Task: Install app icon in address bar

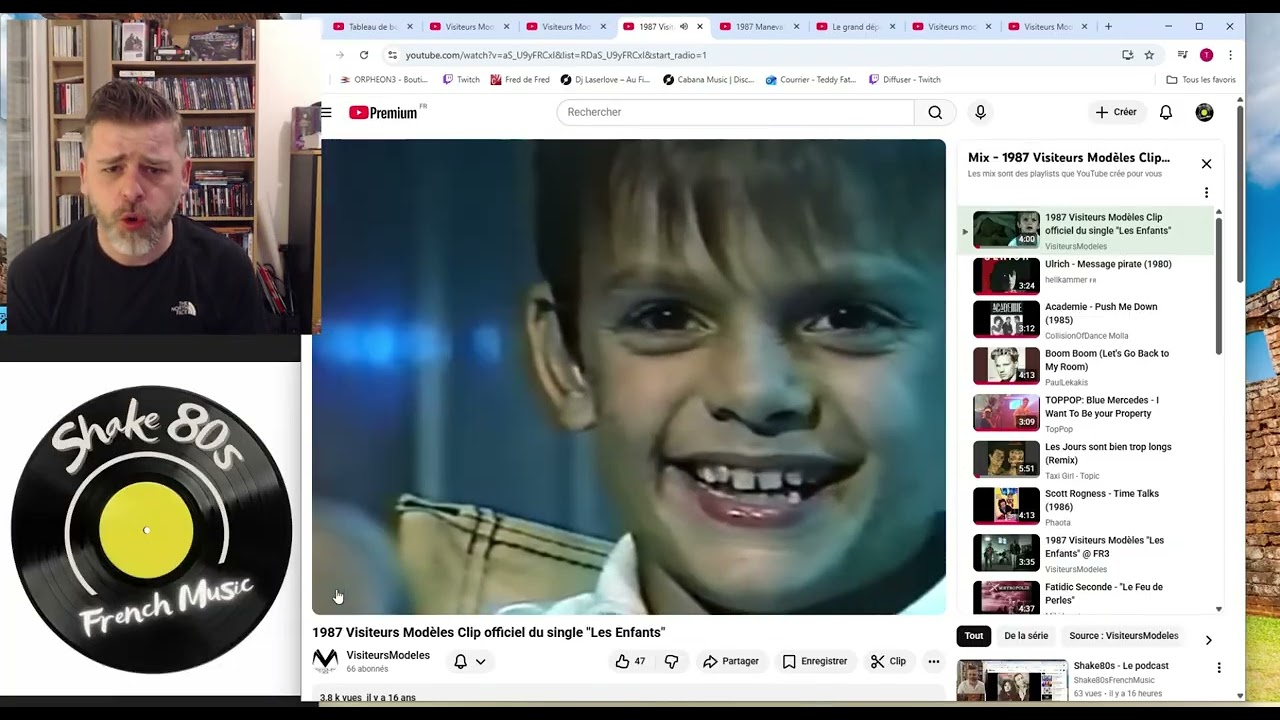Action: click(1127, 55)
